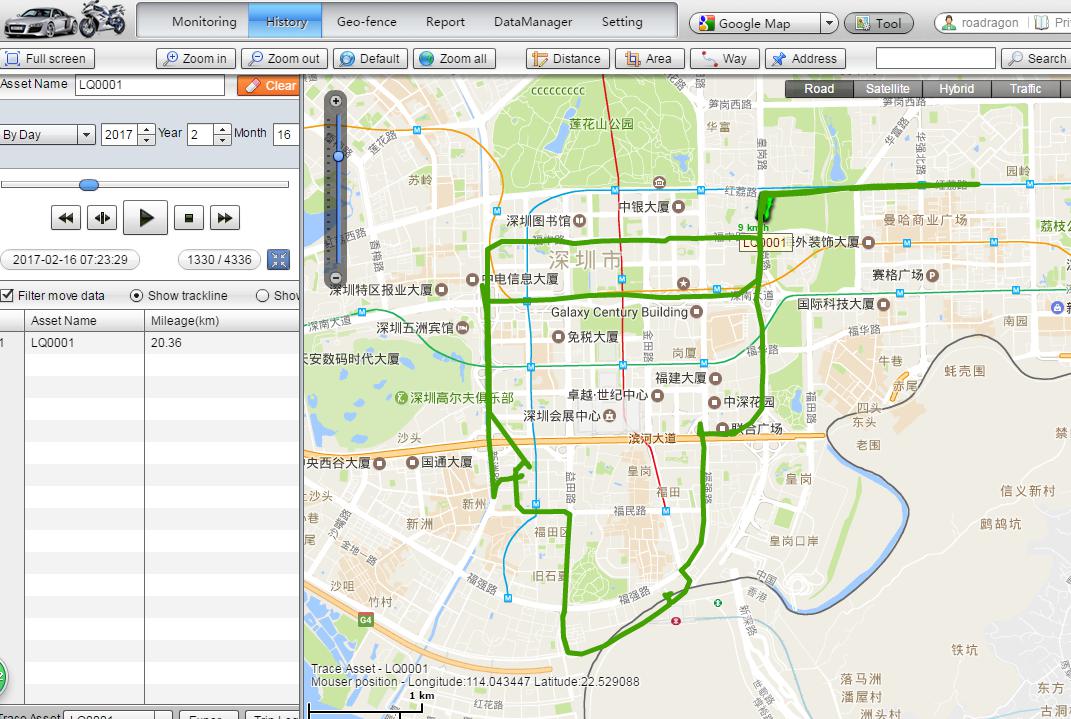Click the point counter 1330 / 4336
This screenshot has height=719, width=1071.
(x=219, y=259)
